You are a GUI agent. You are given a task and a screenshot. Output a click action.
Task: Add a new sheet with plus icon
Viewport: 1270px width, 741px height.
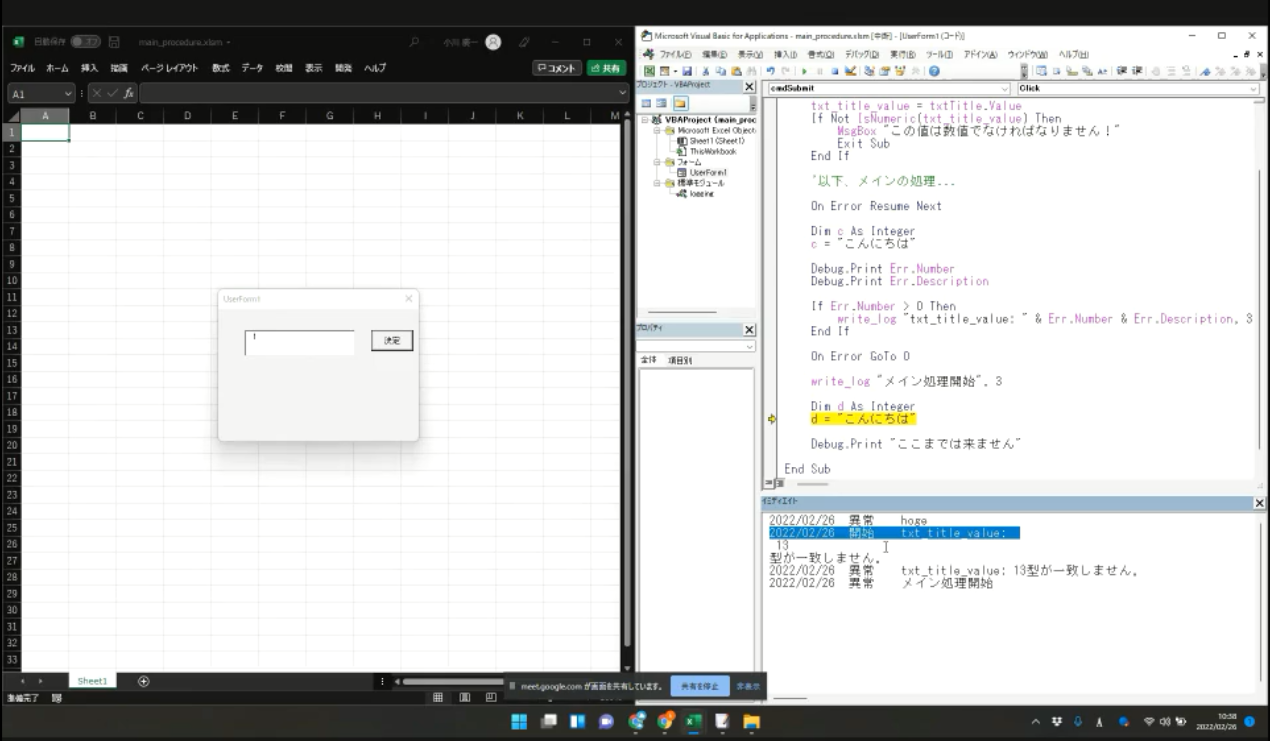coord(143,681)
